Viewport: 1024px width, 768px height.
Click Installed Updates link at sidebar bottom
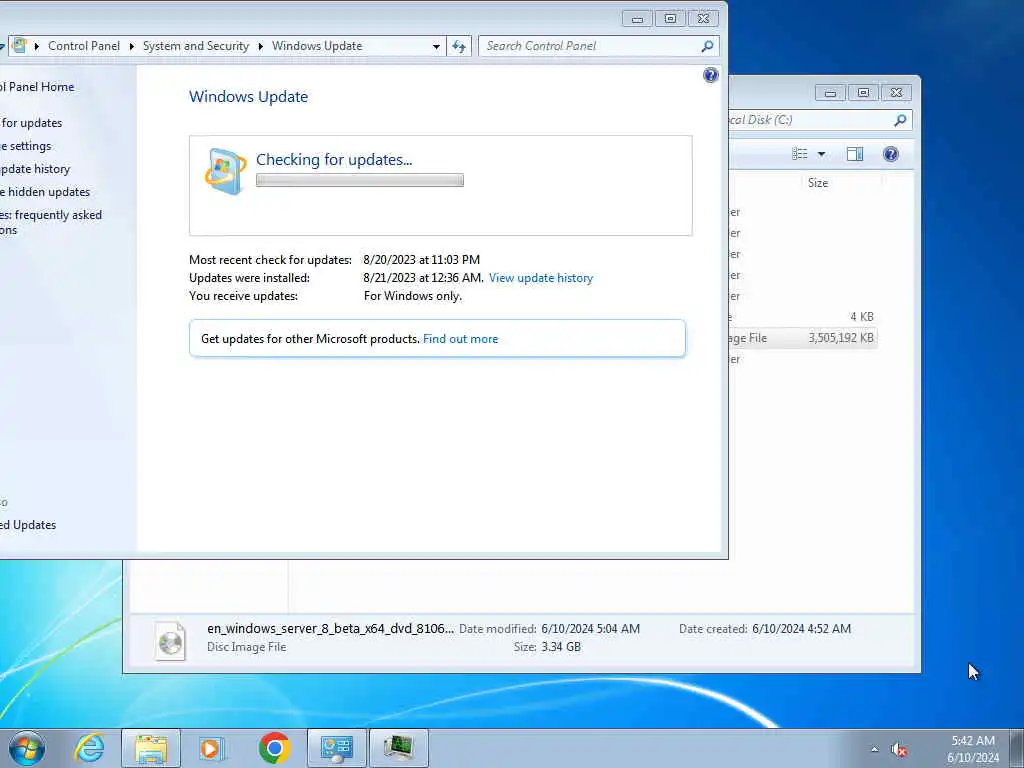(27, 525)
